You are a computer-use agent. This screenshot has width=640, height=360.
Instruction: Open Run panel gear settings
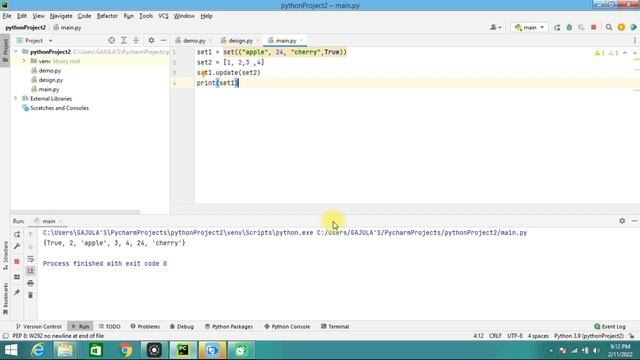[x=622, y=221]
